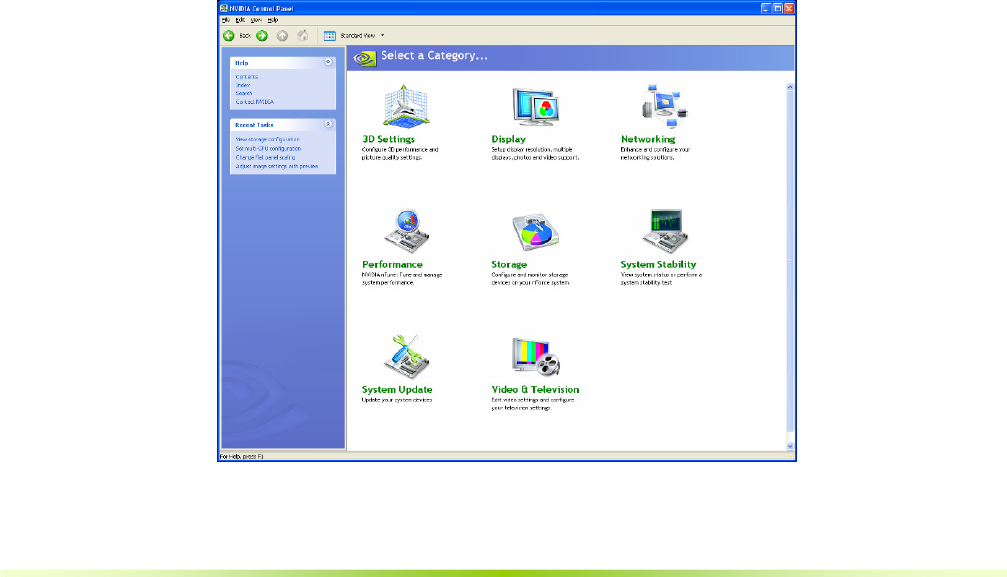Open the Performance title link
The image size is (1007, 577).
392,264
